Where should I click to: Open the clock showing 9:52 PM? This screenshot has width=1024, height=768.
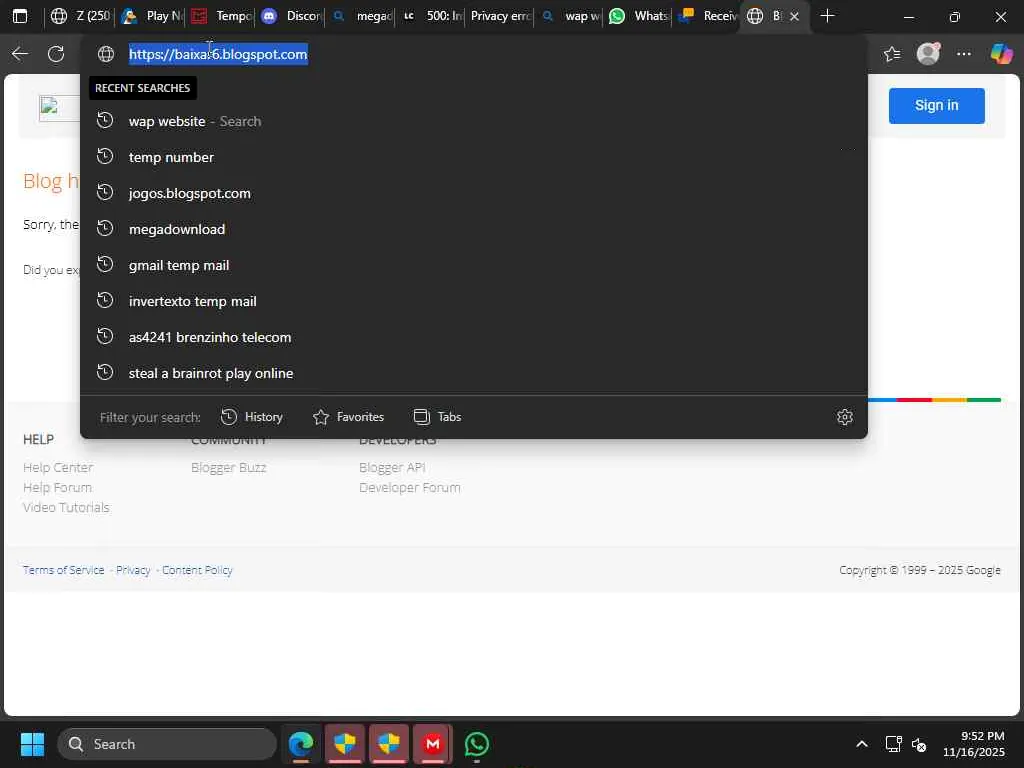click(x=974, y=744)
